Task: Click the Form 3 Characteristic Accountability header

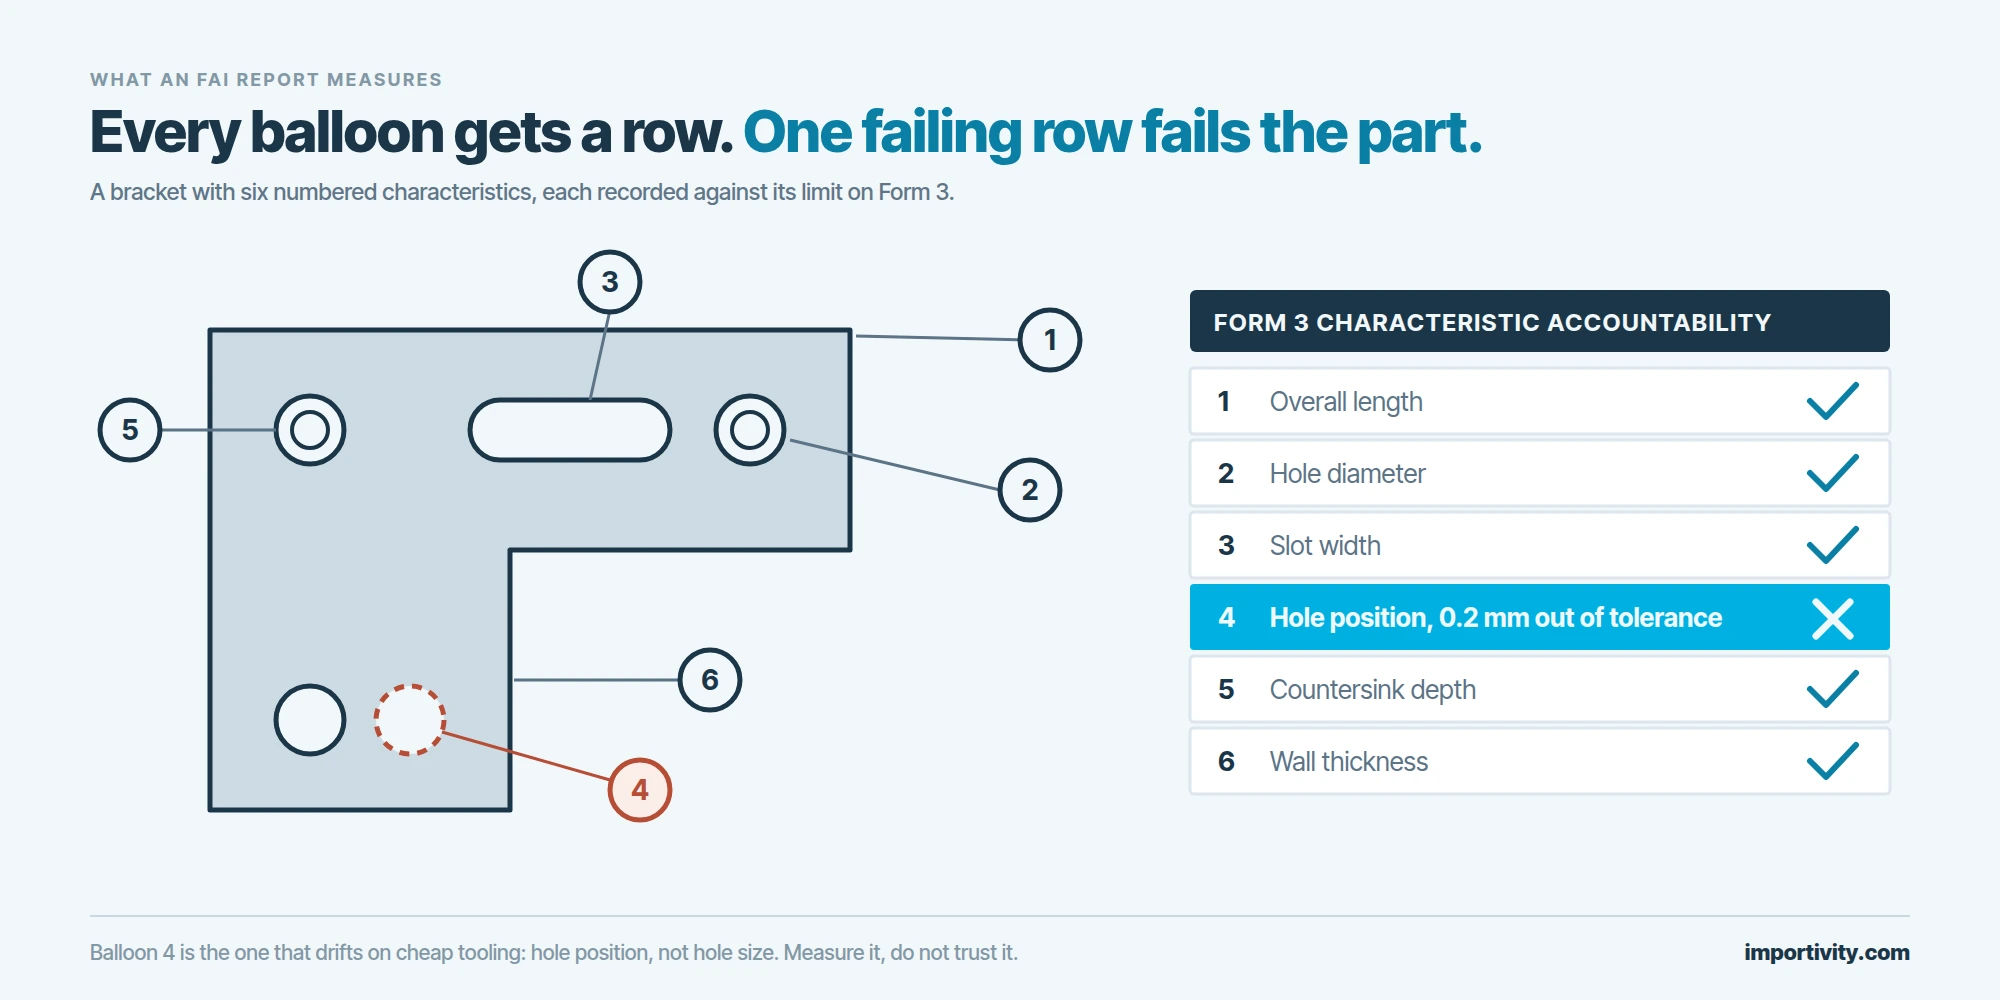Action: click(1540, 321)
